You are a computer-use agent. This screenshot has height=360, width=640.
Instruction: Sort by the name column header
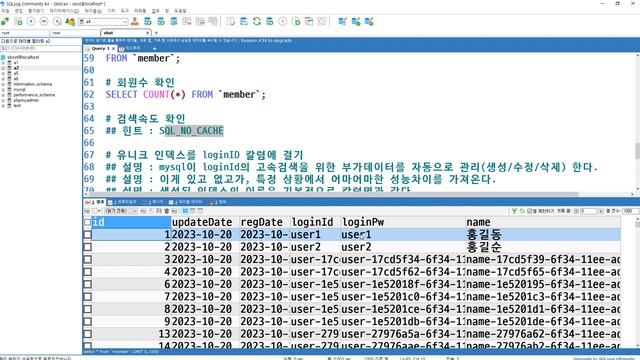click(543, 222)
